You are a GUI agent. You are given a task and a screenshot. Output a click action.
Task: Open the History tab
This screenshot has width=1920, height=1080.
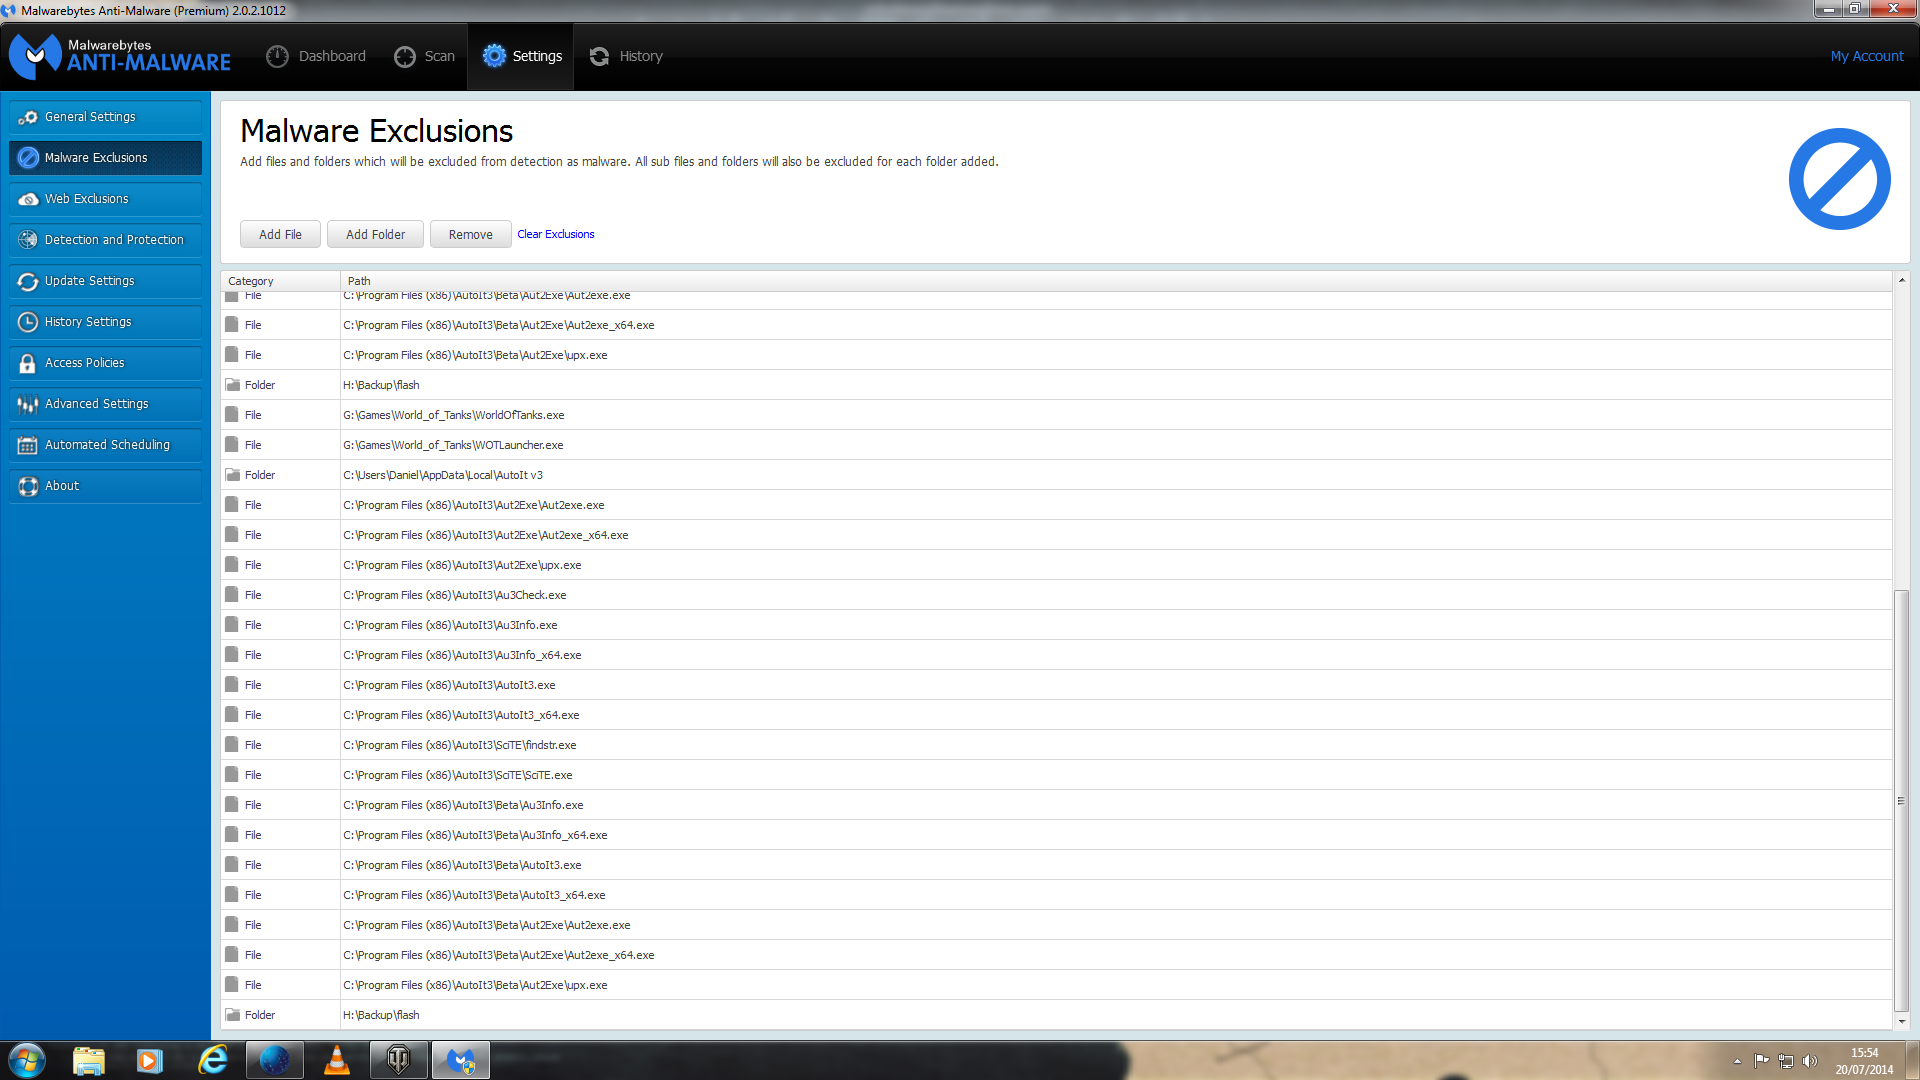click(x=626, y=56)
